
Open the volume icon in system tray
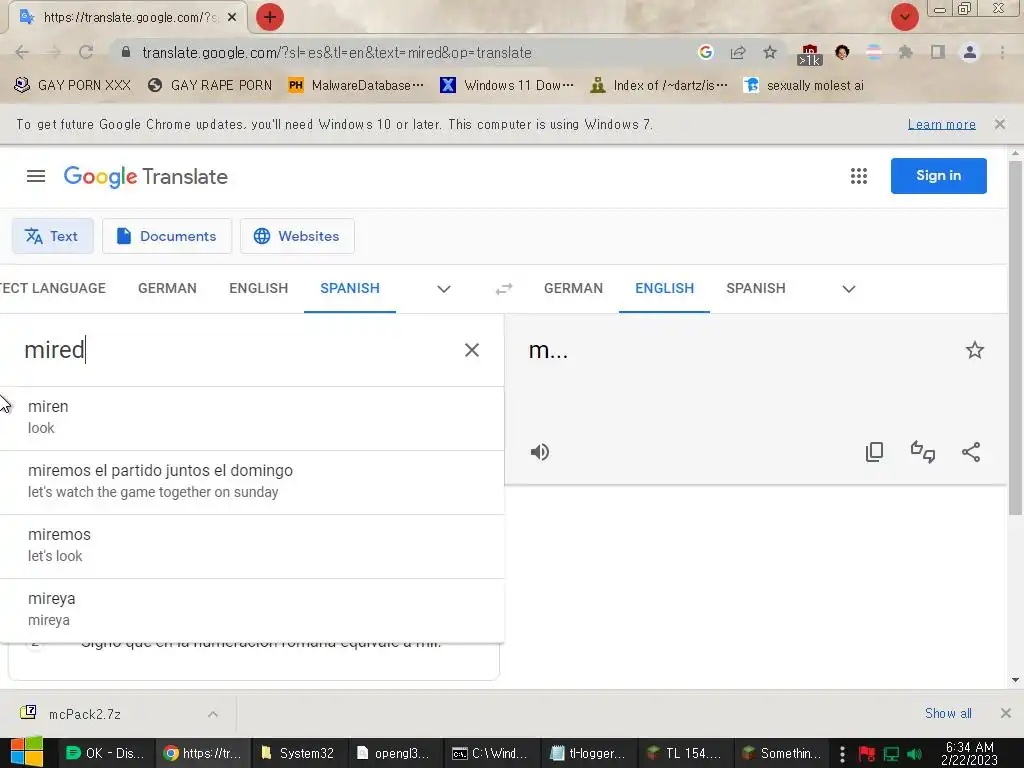point(914,754)
